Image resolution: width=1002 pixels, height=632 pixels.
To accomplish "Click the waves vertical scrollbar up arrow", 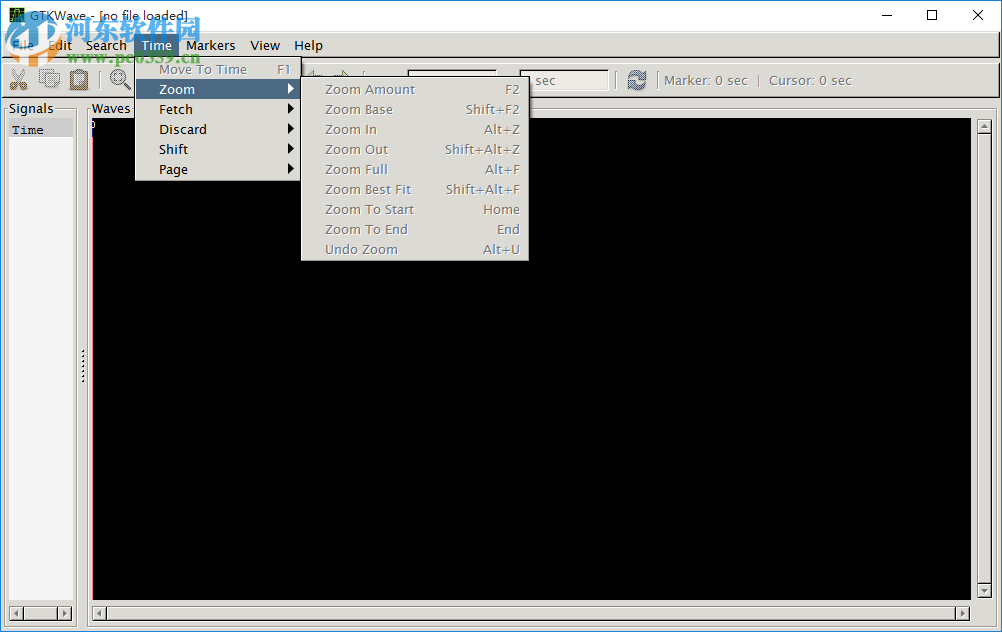I will click(x=984, y=126).
